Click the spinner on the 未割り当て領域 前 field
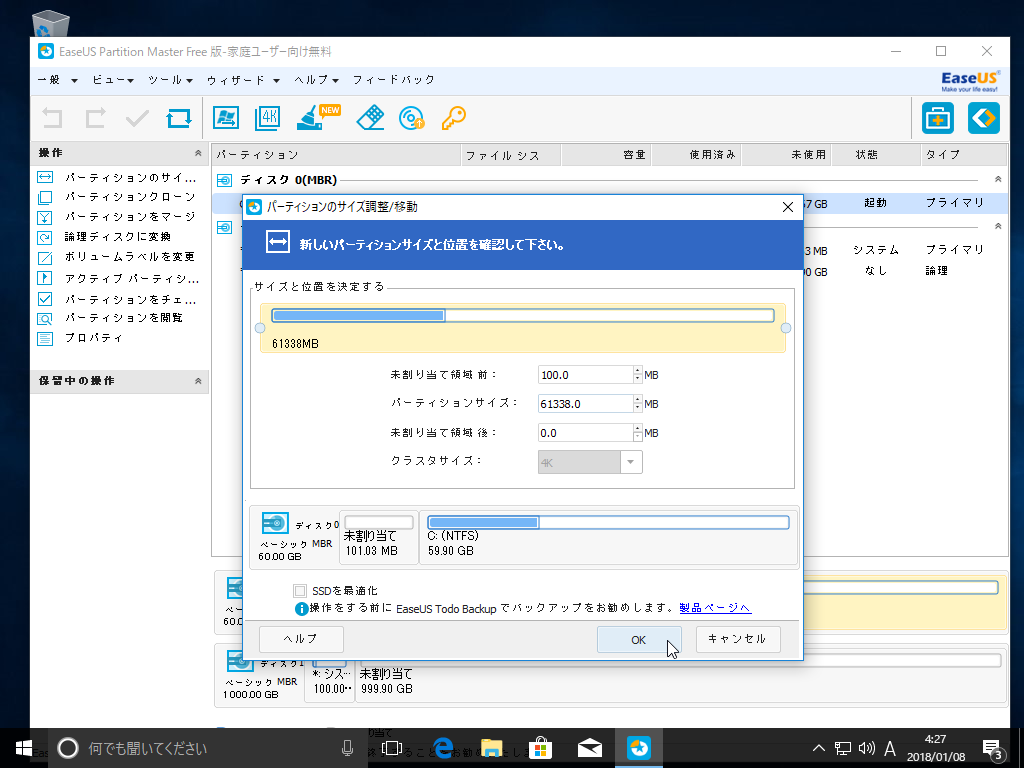The image size is (1024, 768). point(637,375)
